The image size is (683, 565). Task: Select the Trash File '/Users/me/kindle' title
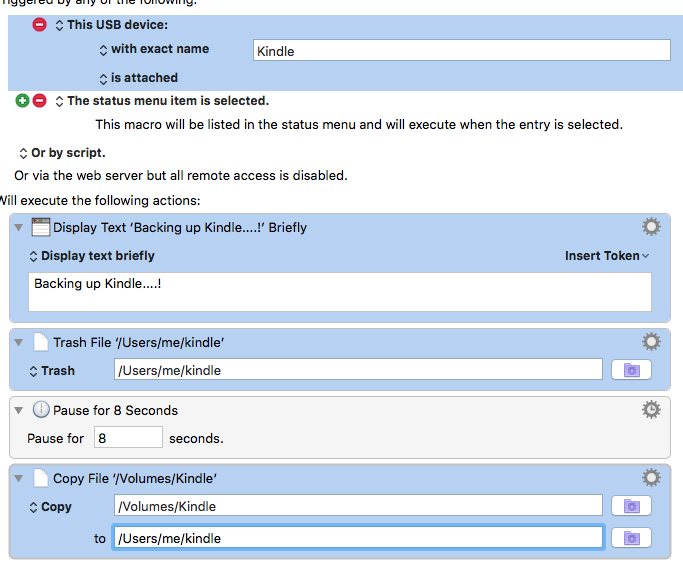139,342
